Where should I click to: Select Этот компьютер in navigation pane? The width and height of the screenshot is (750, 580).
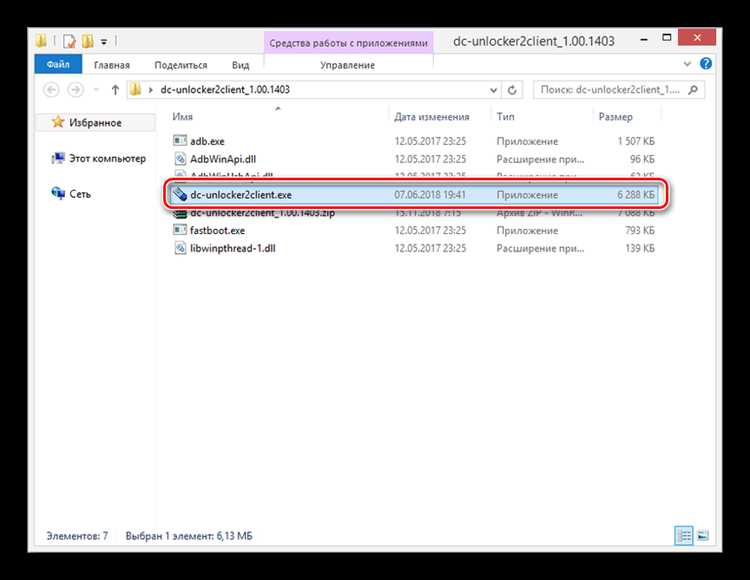point(107,158)
